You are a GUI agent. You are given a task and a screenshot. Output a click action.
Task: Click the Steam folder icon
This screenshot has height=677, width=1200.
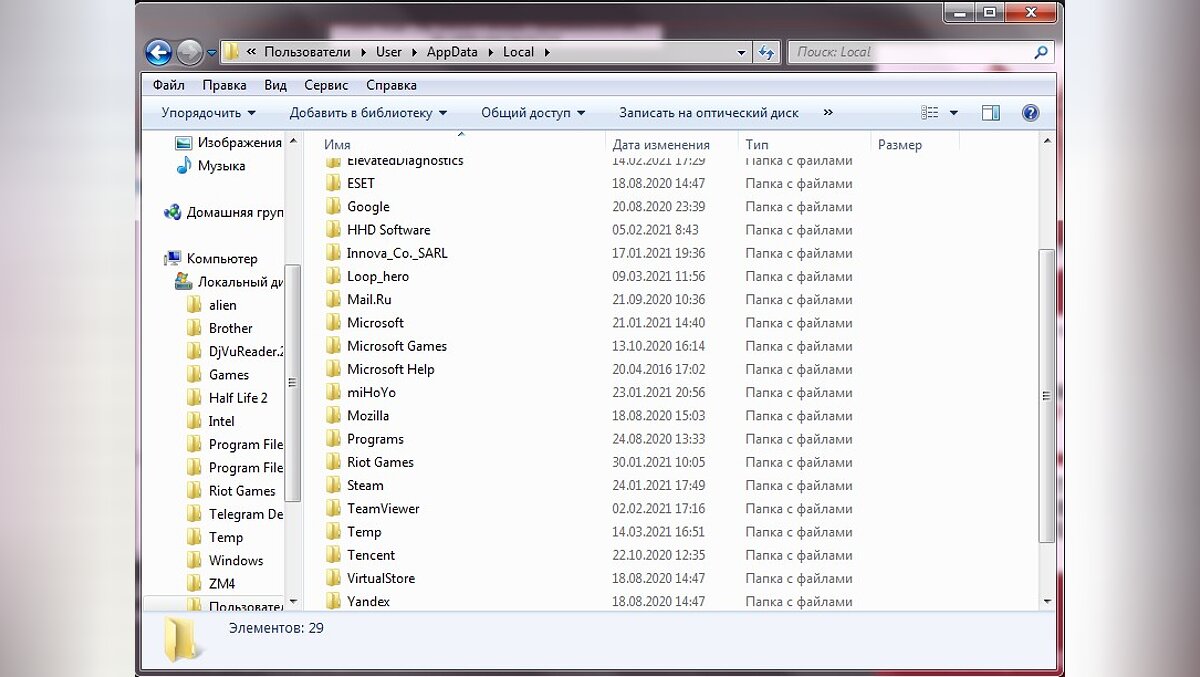click(333, 485)
